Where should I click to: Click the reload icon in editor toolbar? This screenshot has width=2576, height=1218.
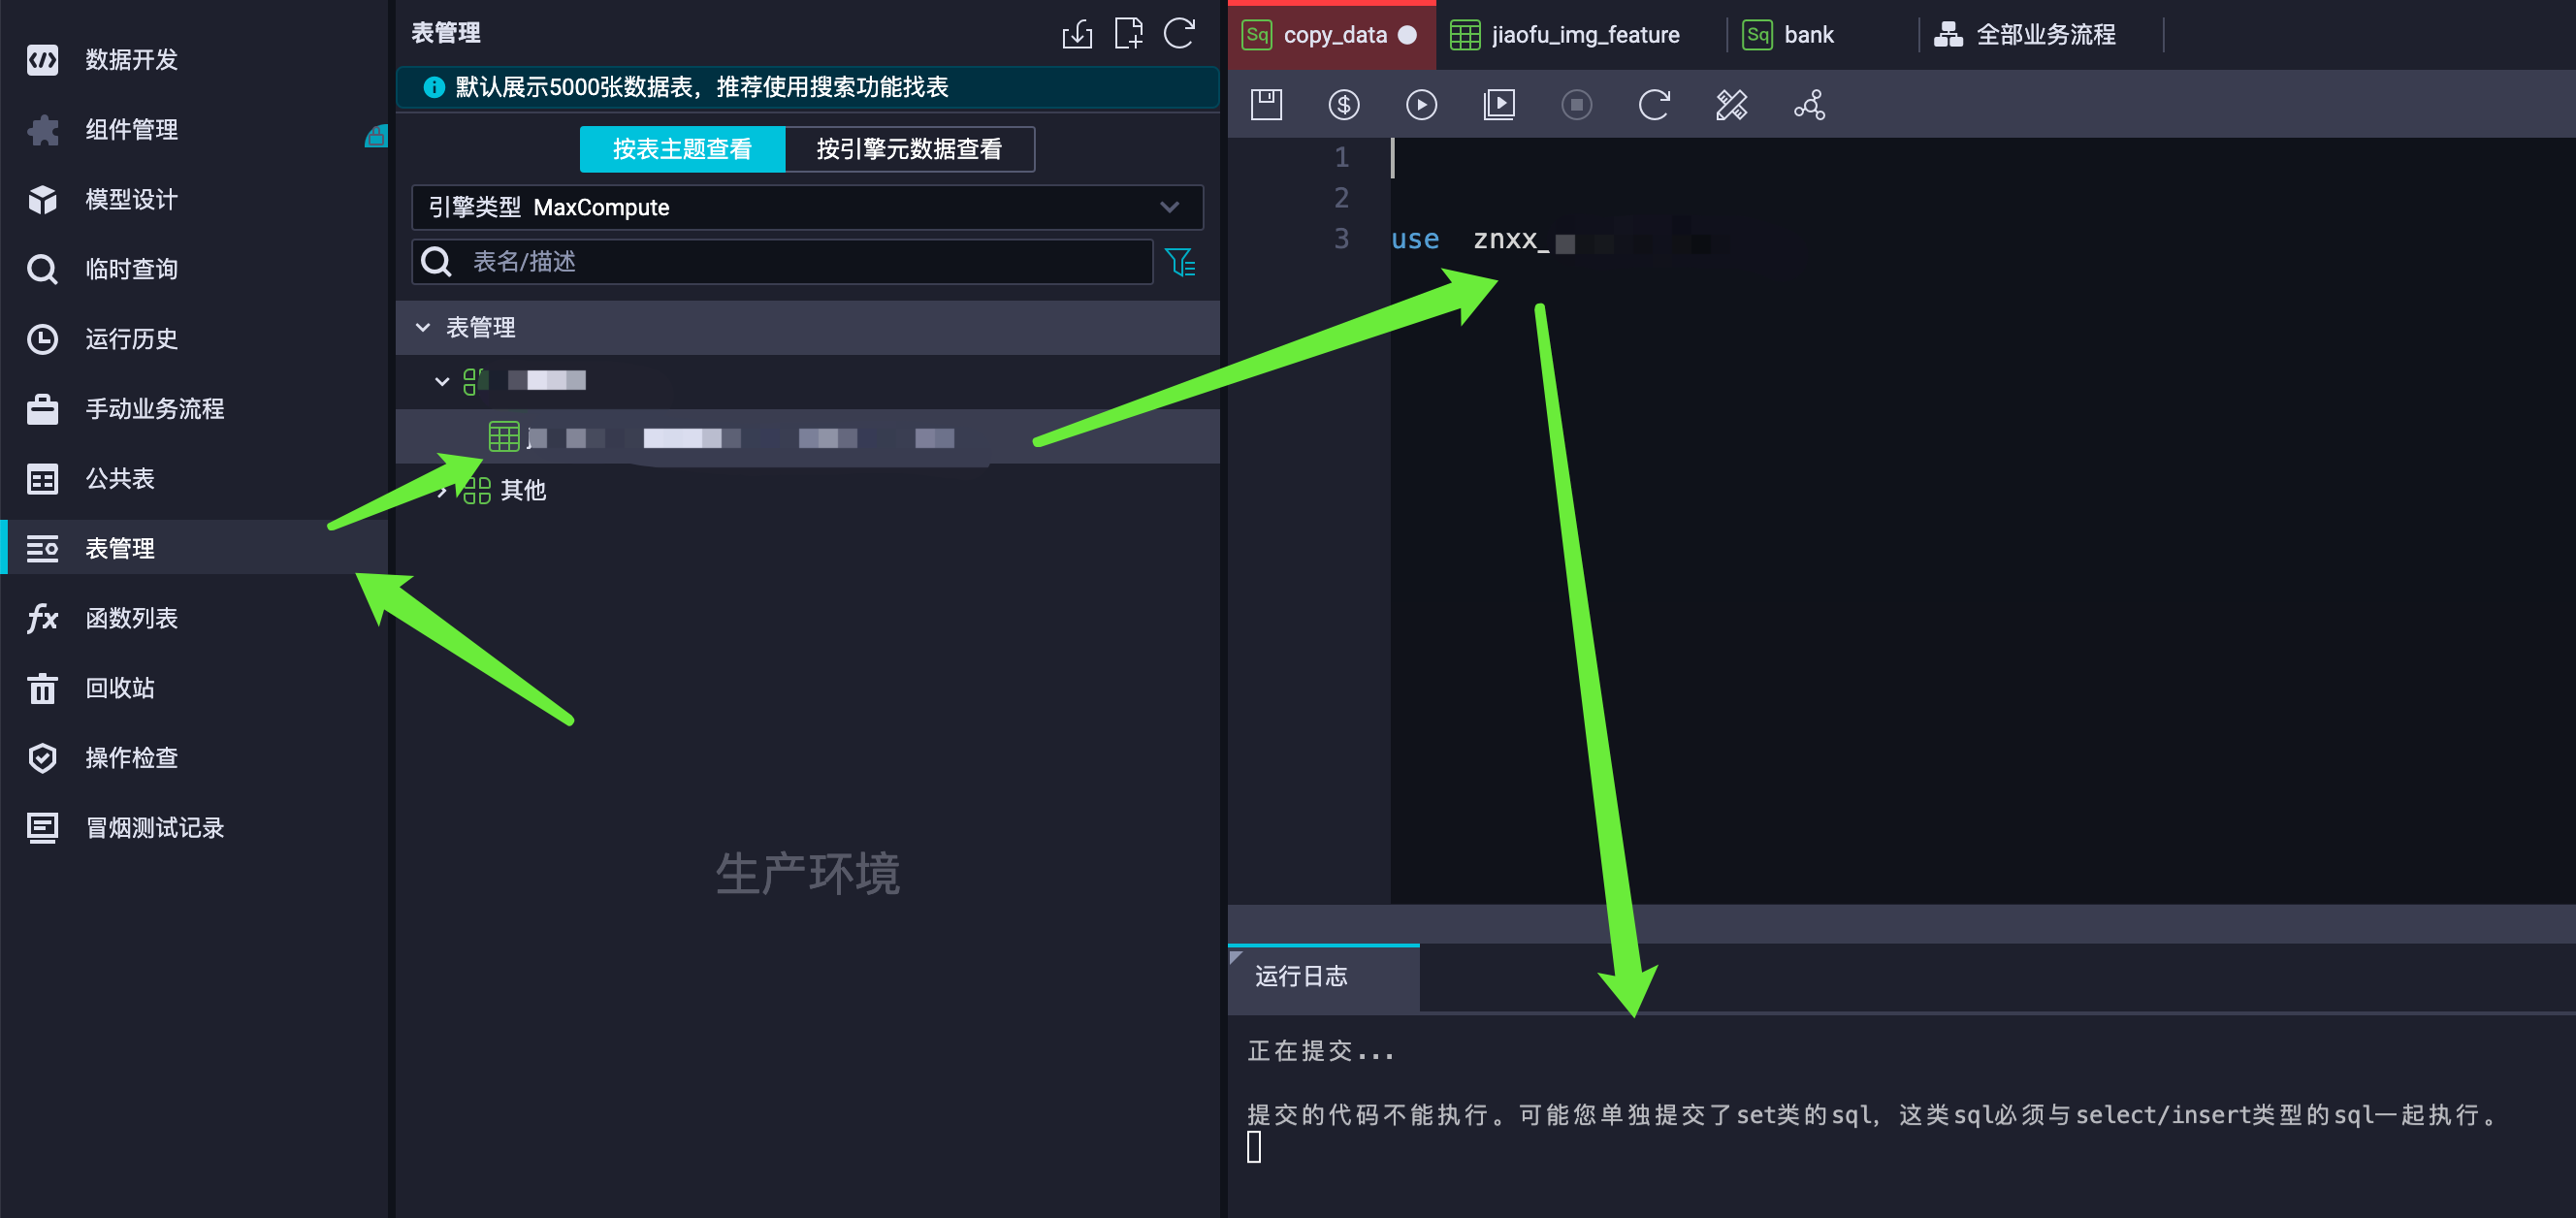pos(1653,105)
